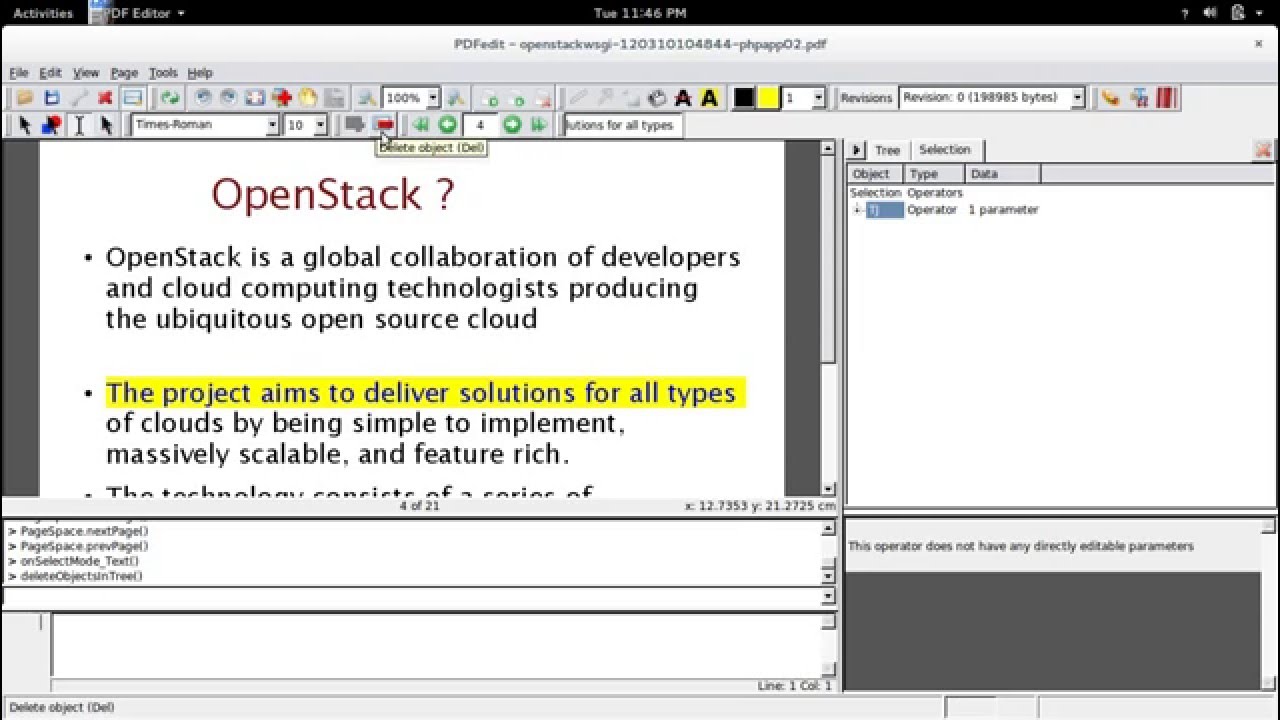Click the zoom icon right of 100%
Screen dimensions: 1280x720
(456, 98)
